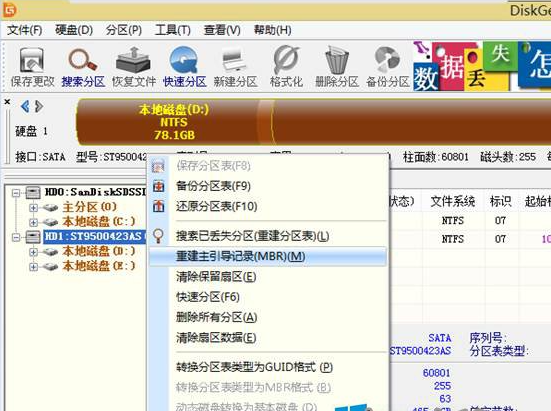Click the 标识 column header
This screenshot has height=411, width=551.
500,201
